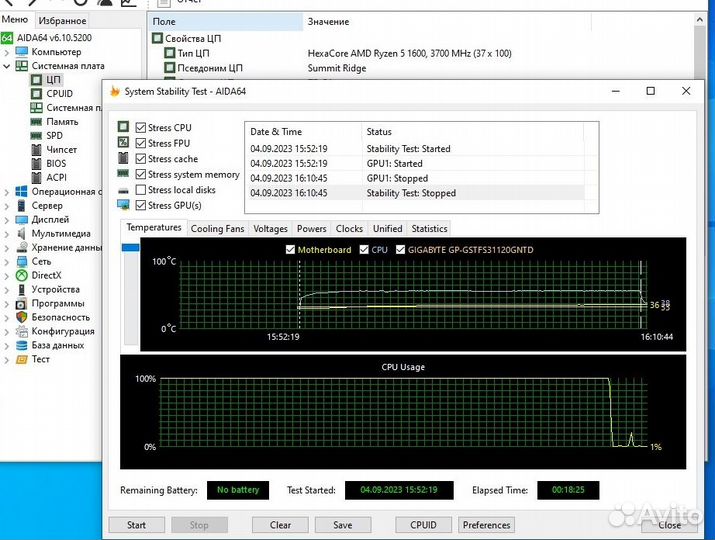Uncheck Stress CPU
This screenshot has height=540, width=715.
tap(141, 128)
